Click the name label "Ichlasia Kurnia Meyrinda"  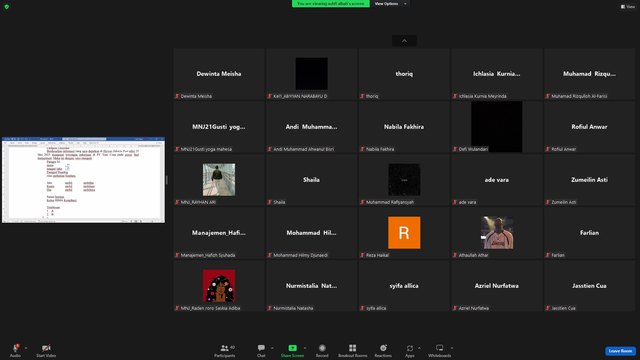[x=482, y=96]
